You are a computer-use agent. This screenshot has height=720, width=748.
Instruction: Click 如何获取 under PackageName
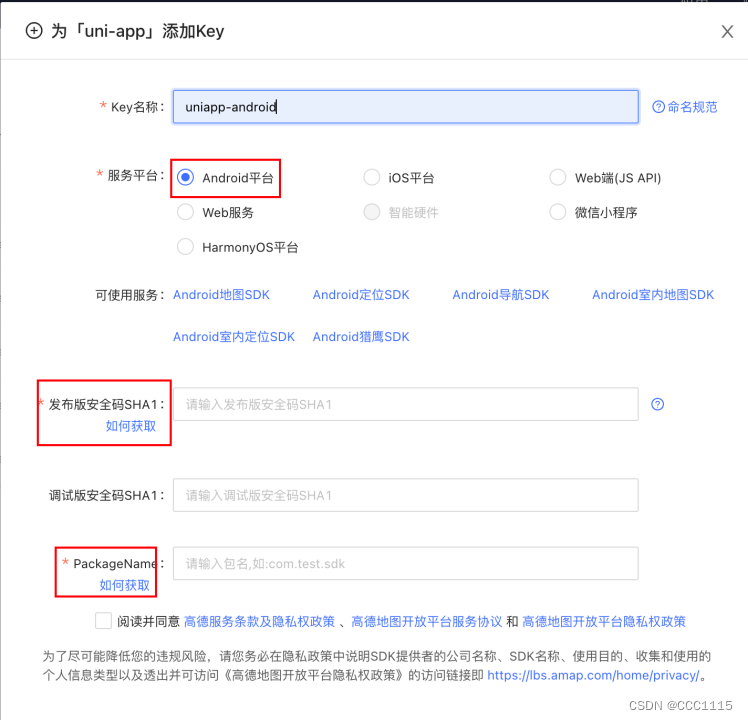[125, 585]
